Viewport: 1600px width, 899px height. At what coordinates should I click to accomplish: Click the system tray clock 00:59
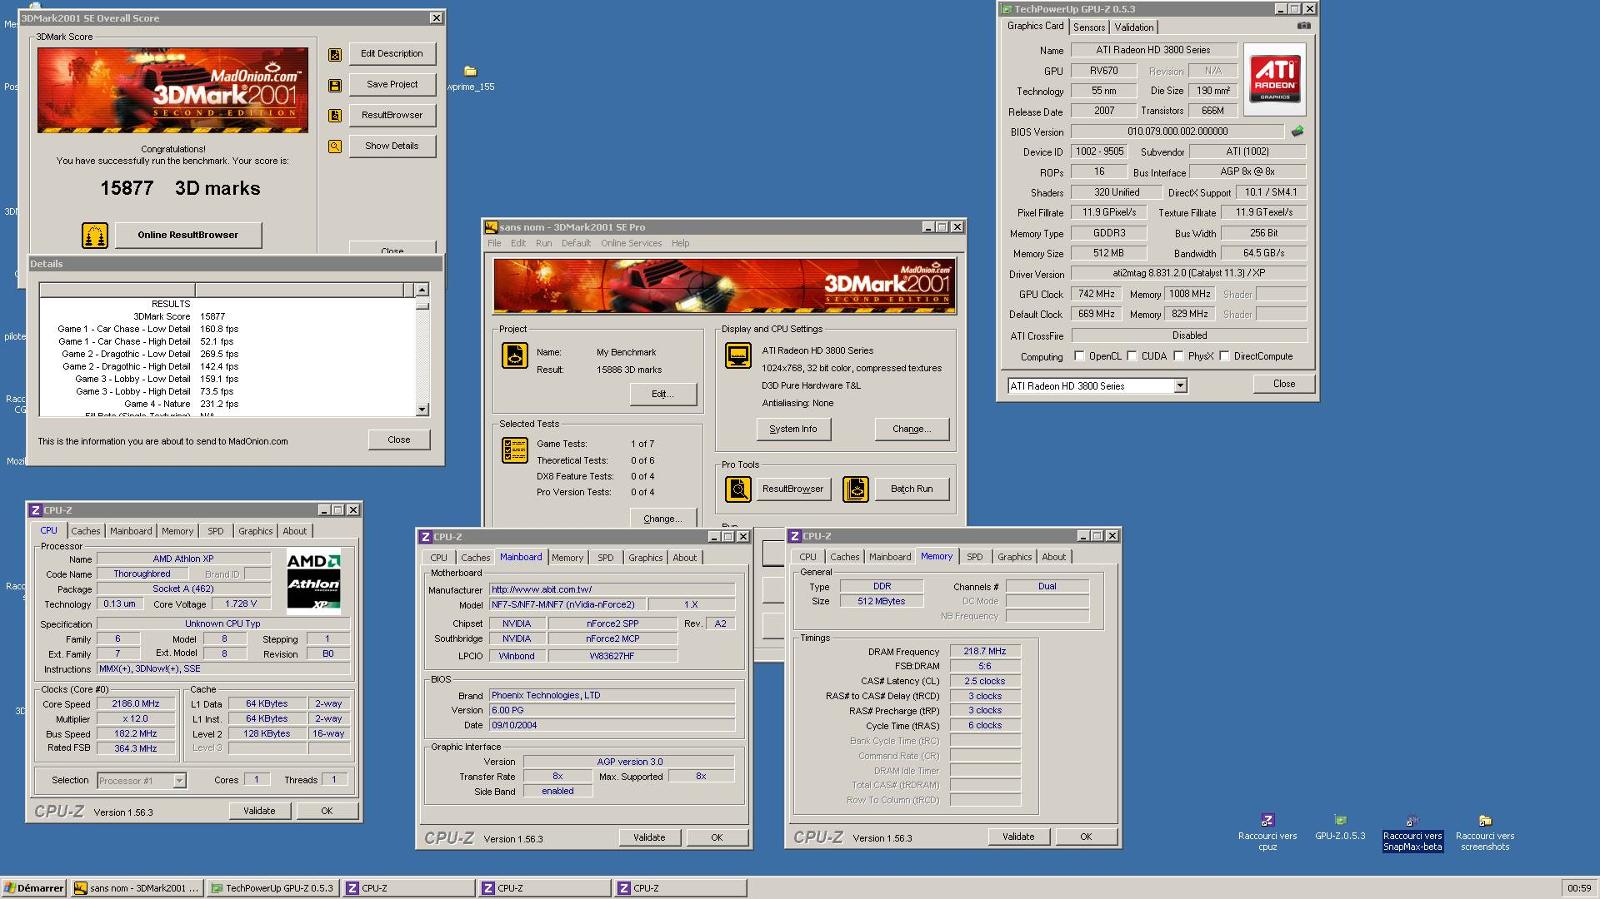point(1579,888)
